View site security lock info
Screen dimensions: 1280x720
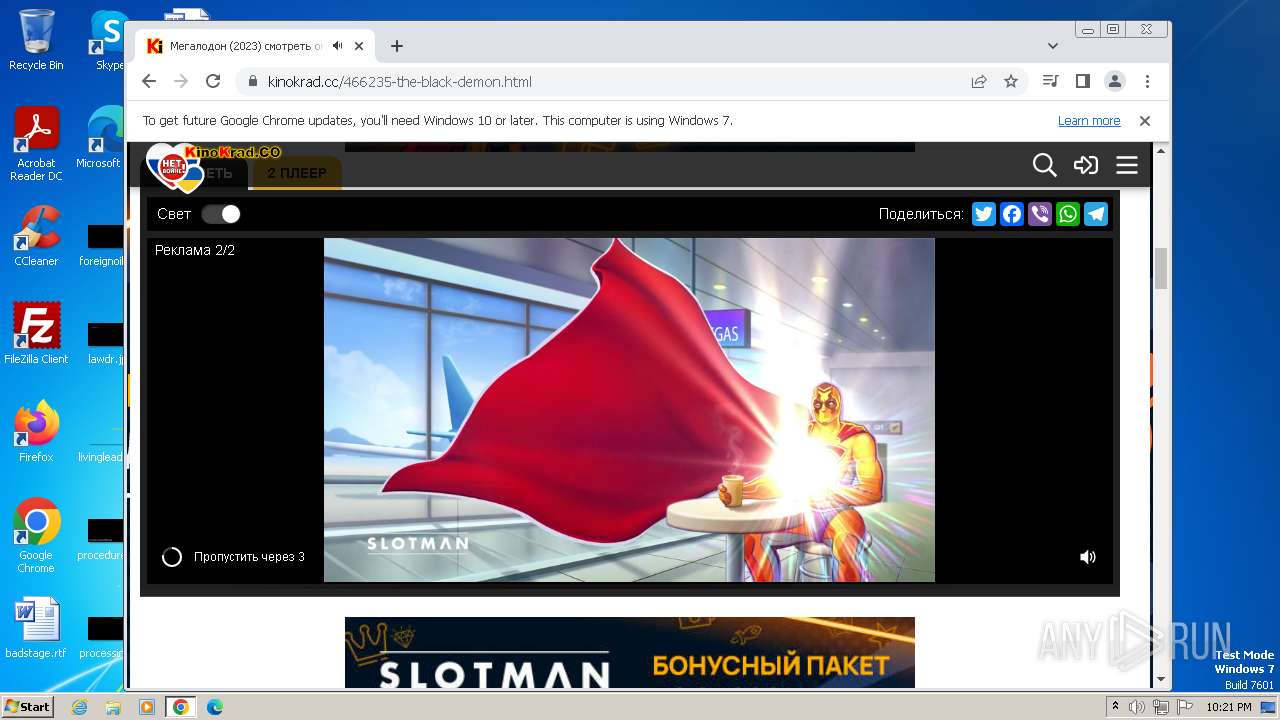pyautogui.click(x=252, y=82)
